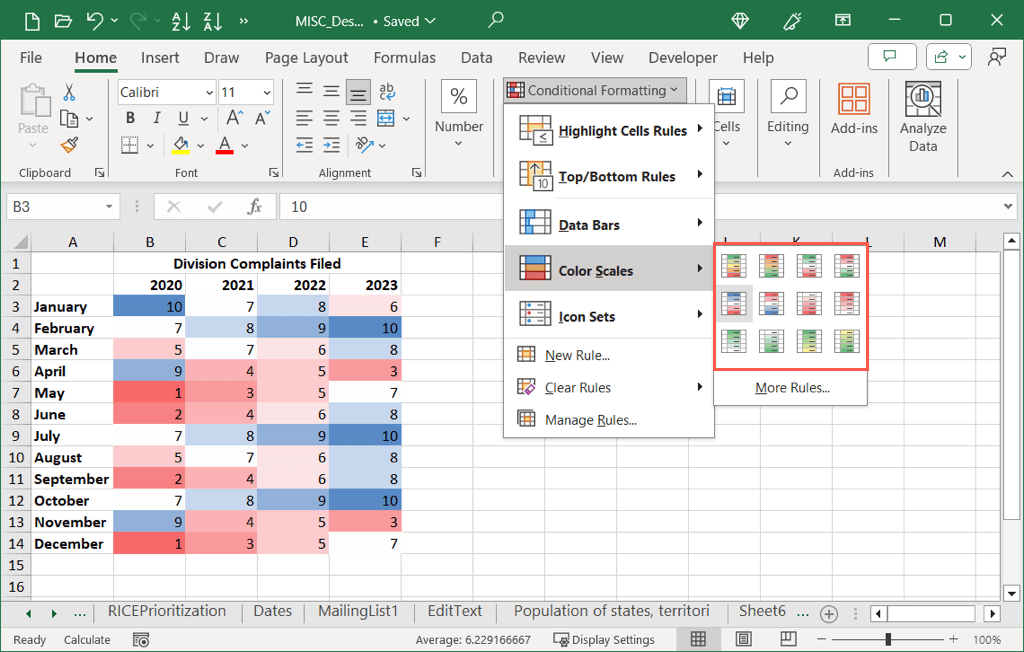Collapse the ribbon with the chevron
This screenshot has height=652, width=1024.
1008,174
